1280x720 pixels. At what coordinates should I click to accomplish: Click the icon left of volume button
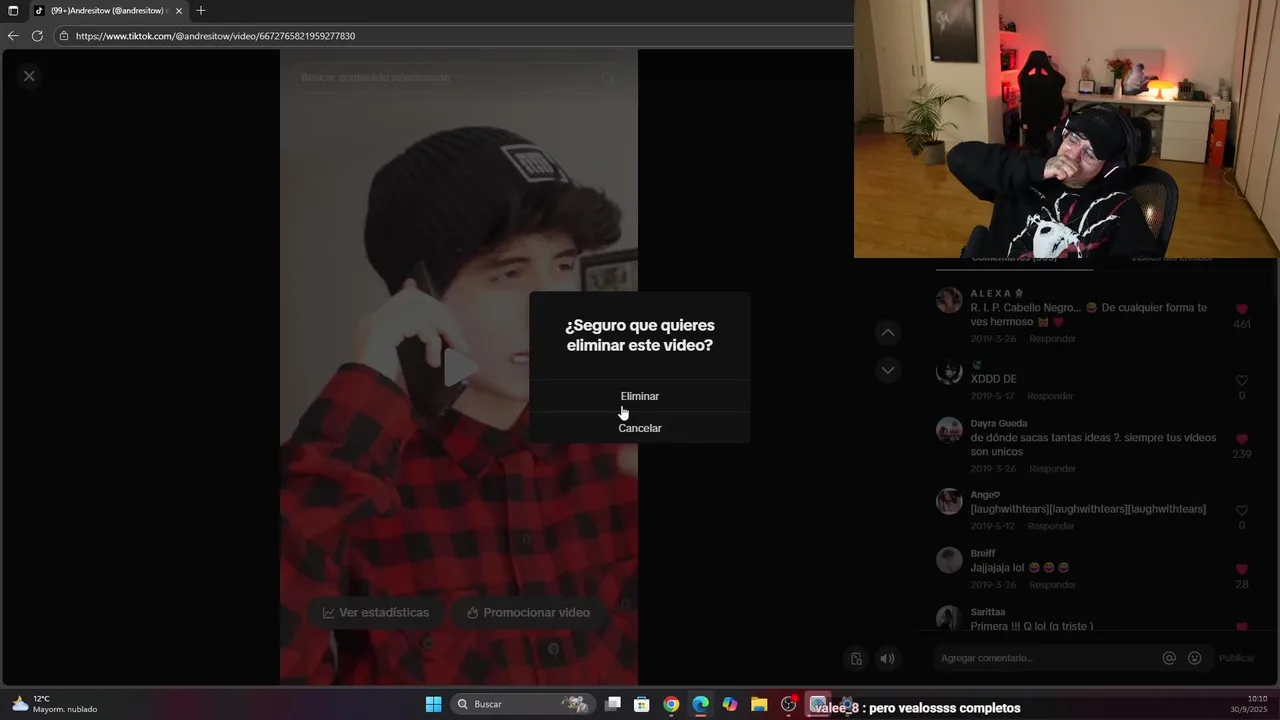pyautogui.click(x=857, y=658)
